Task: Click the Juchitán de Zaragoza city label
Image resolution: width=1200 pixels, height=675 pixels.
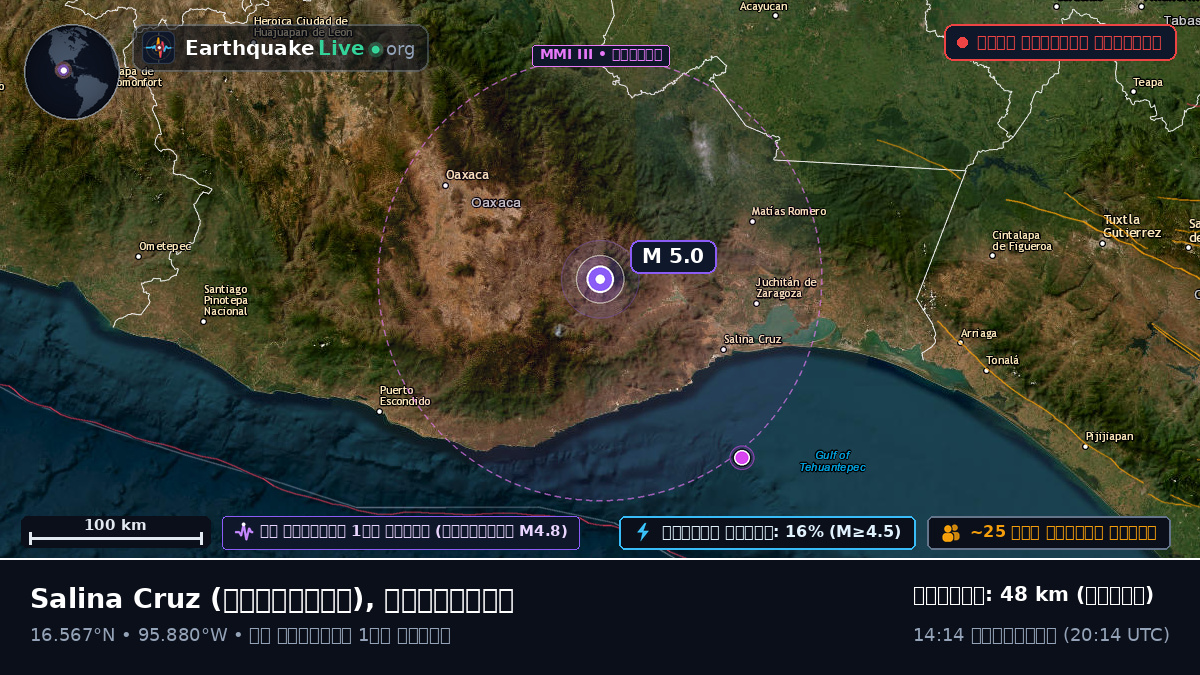Action: coord(787,288)
